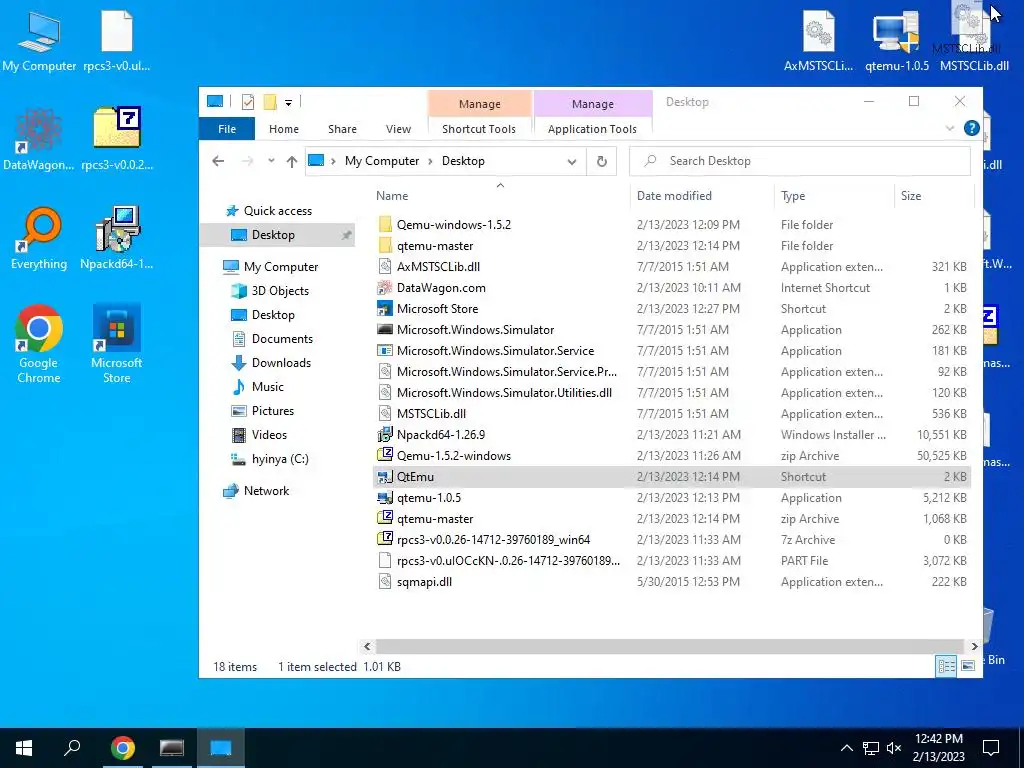
Task: Show hidden tray icons chevron
Action: 846,748
